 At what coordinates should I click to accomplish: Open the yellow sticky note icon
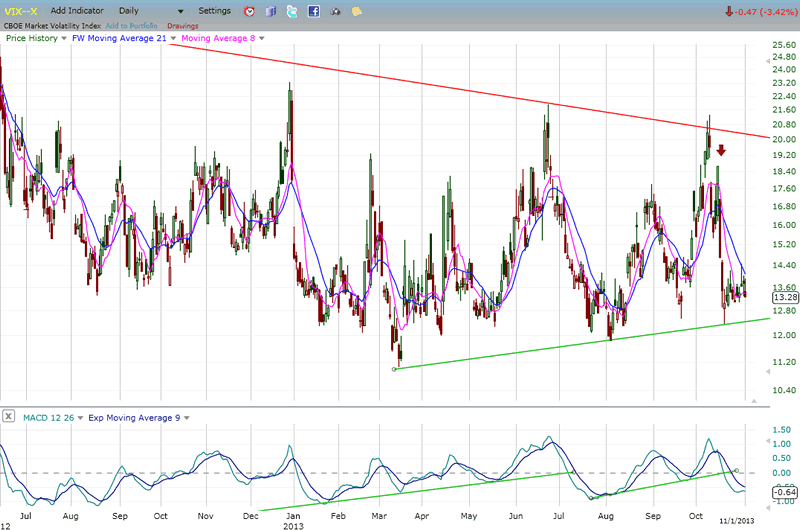pos(357,11)
